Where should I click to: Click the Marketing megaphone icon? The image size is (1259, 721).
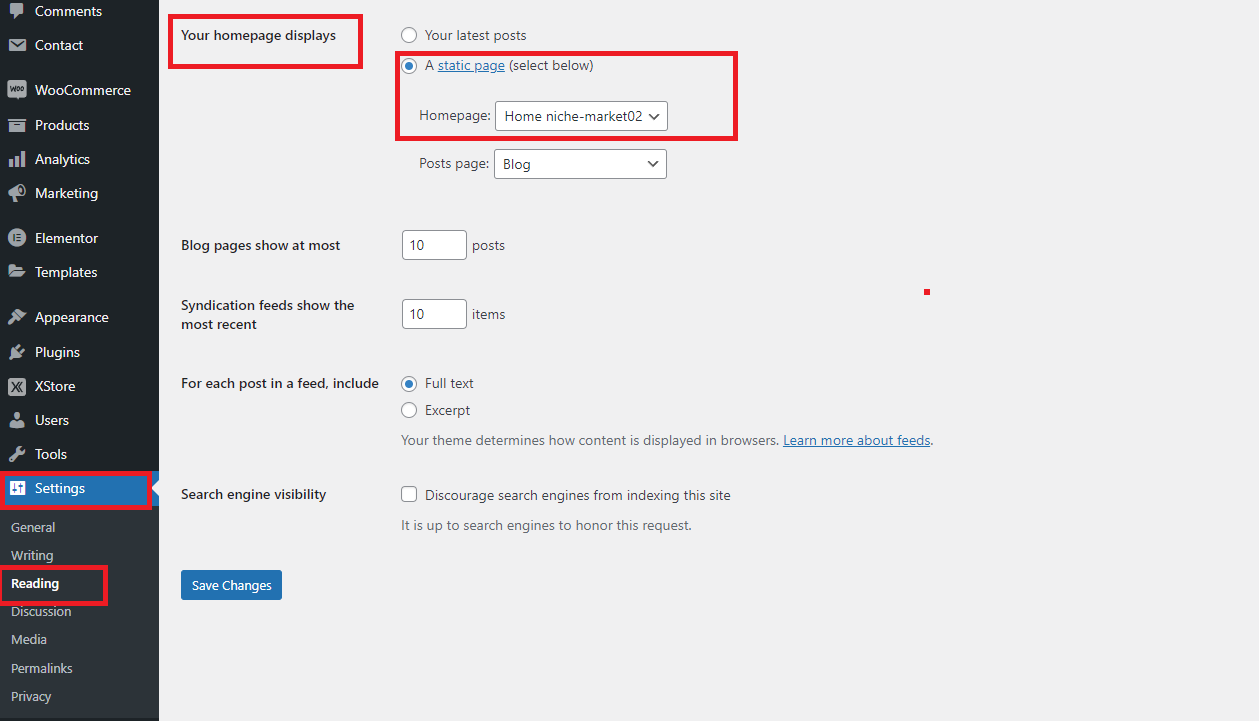[x=17, y=193]
